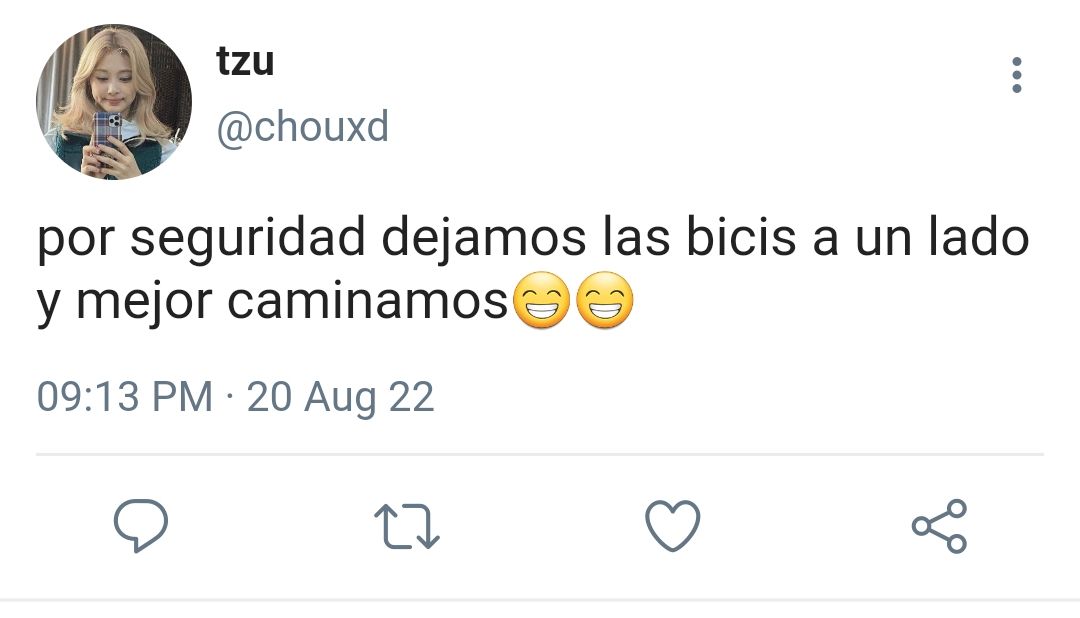Open the three-dot more options menu
The image size is (1080, 618).
pos(1017,74)
